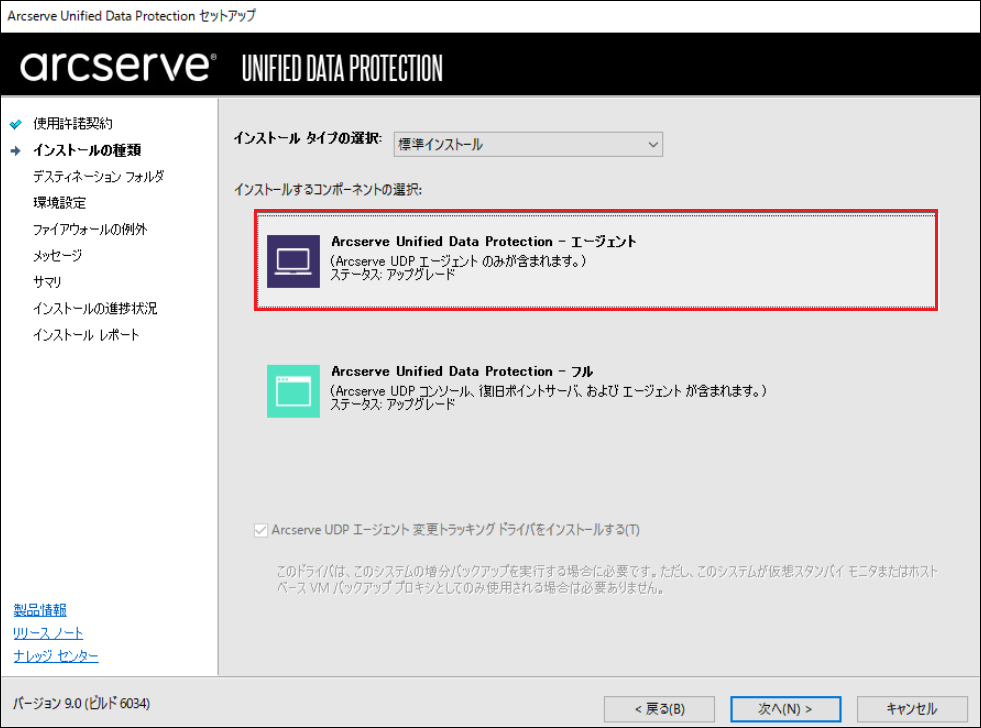The width and height of the screenshot is (981, 728).
Task: Toggle the 変更トラッキング ドライバ install checkbox
Action: click(261, 530)
